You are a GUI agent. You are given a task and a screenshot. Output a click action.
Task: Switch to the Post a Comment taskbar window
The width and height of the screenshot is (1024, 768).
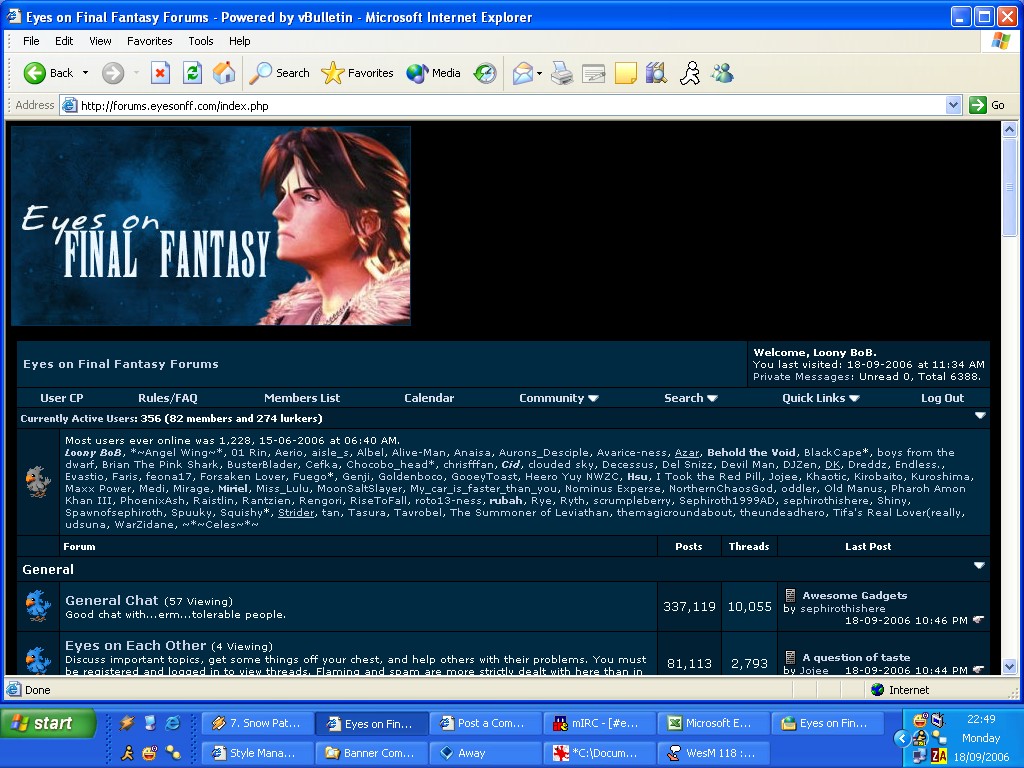point(486,723)
